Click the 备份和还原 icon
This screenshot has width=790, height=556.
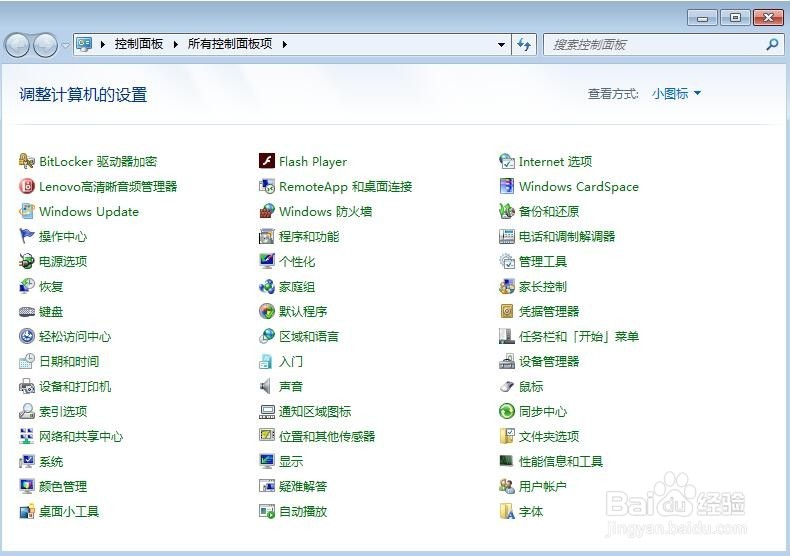tap(506, 212)
